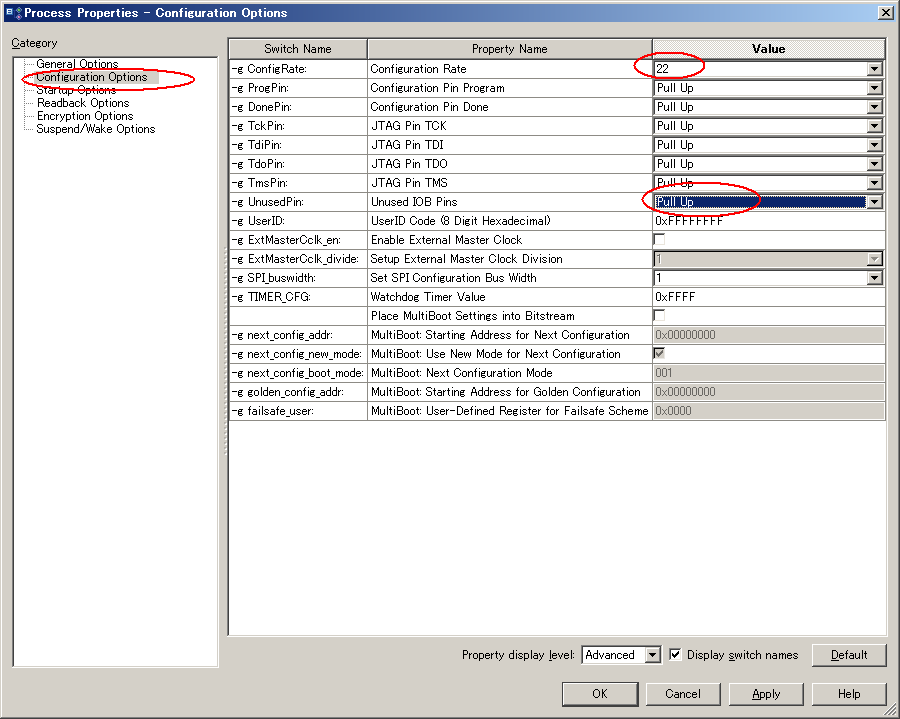Viewport: 900px width, 719px height.
Task: Open Configuration Rate value dropdown
Action: click(x=875, y=69)
